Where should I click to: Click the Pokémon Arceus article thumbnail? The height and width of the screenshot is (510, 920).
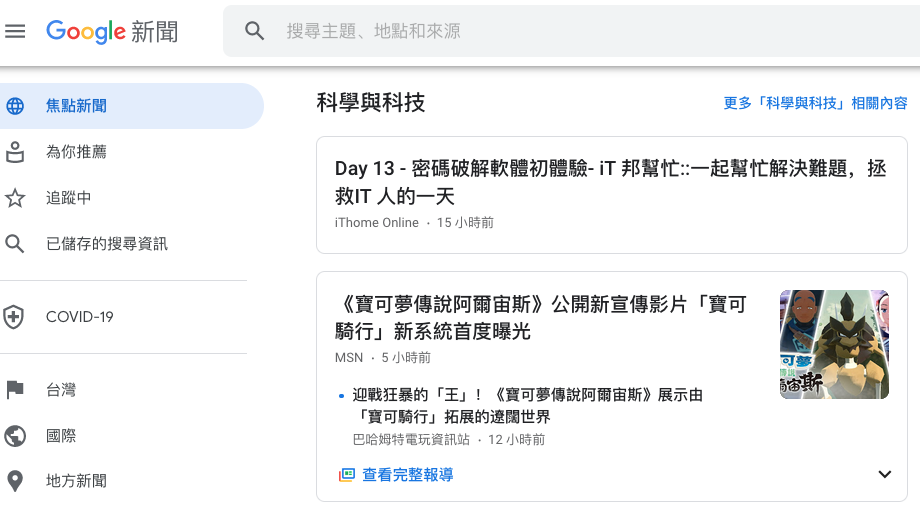tap(834, 344)
